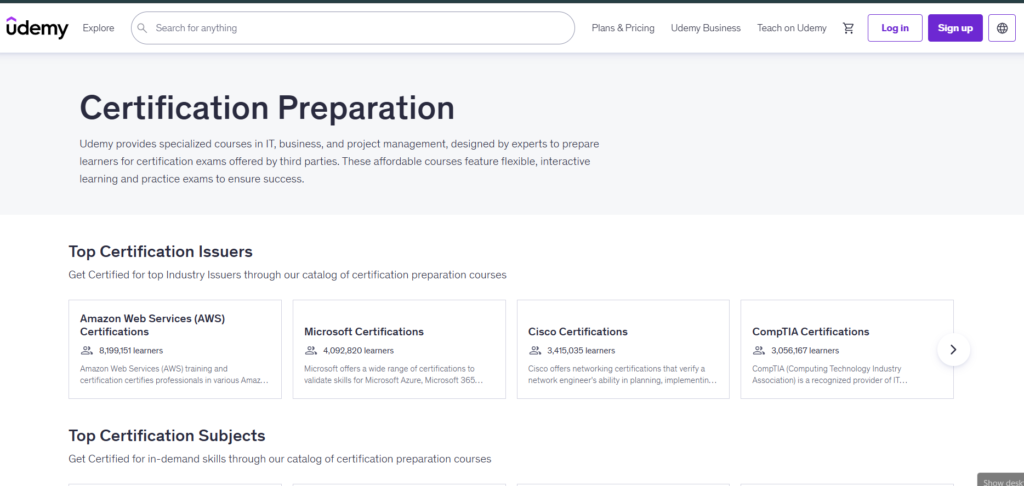Click the 3,056,167 learners text
This screenshot has width=1024, height=486.
coord(805,351)
